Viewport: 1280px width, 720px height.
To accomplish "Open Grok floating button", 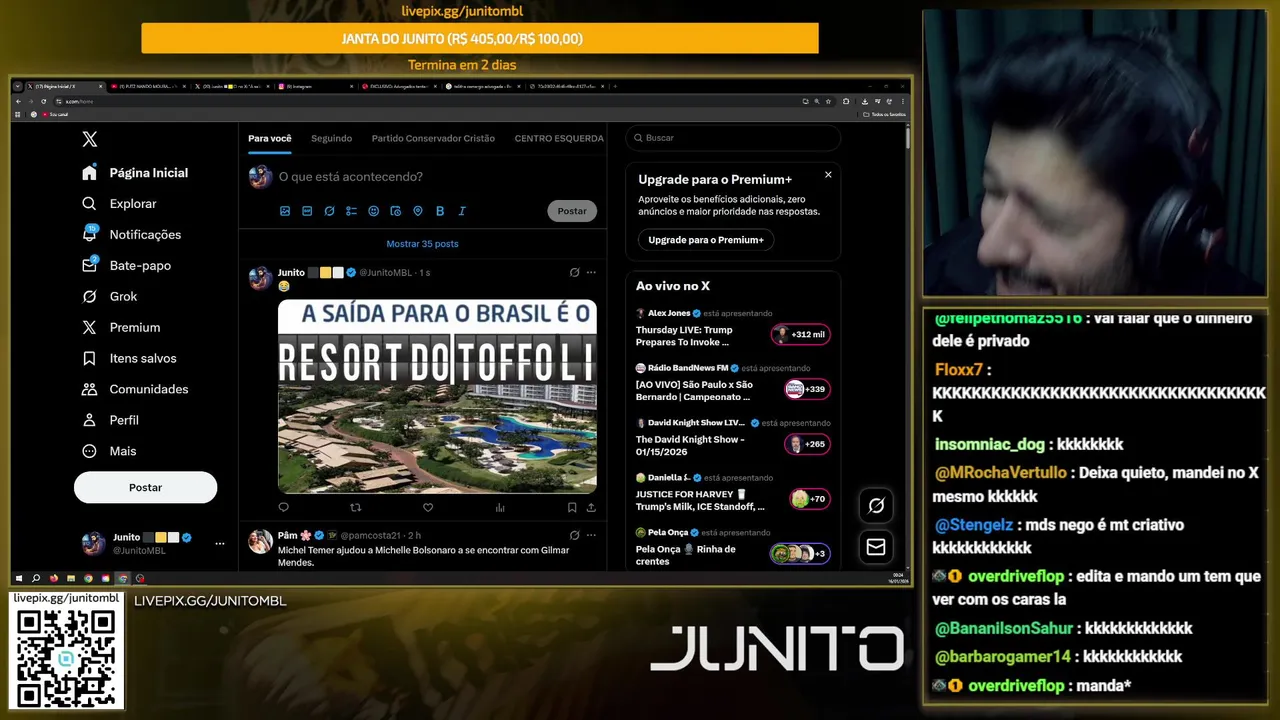I will pyautogui.click(x=876, y=506).
